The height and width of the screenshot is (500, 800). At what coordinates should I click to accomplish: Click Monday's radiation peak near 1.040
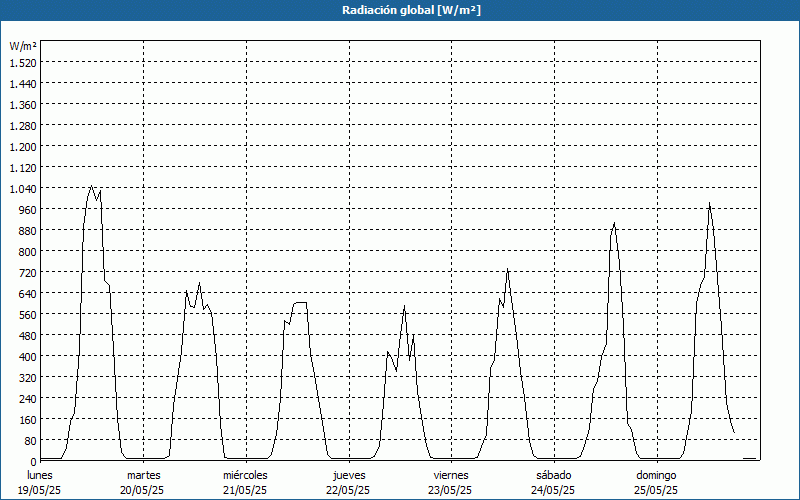point(91,186)
